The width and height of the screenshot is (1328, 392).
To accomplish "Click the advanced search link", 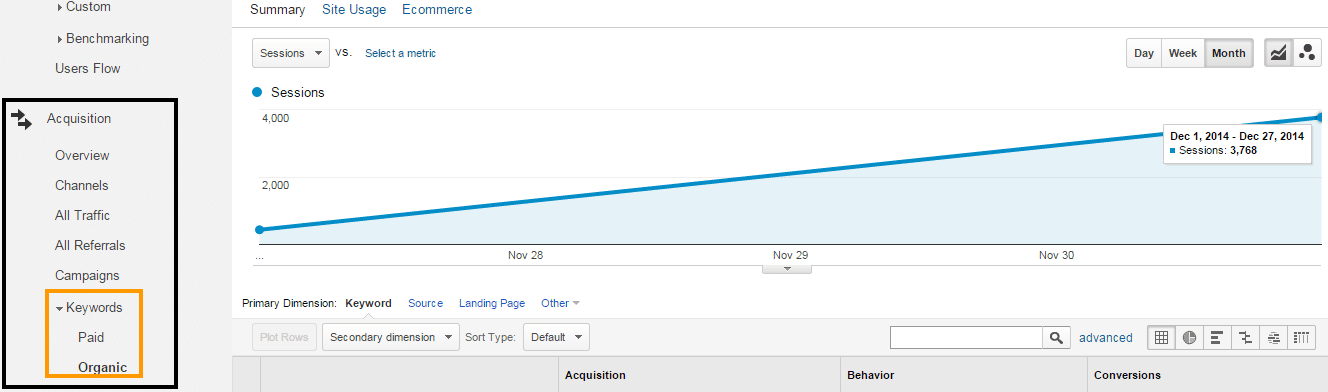I will tap(1106, 338).
